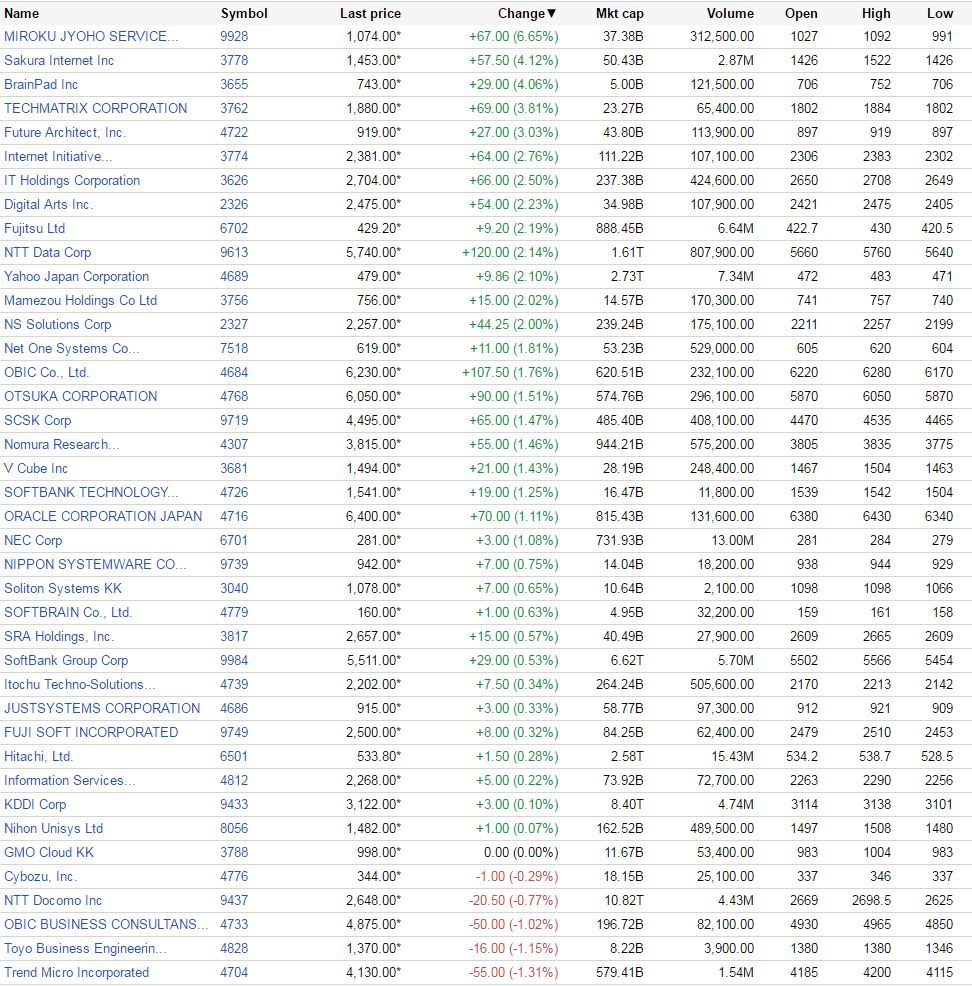
Task: Sort by the Volume column header
Action: point(730,13)
